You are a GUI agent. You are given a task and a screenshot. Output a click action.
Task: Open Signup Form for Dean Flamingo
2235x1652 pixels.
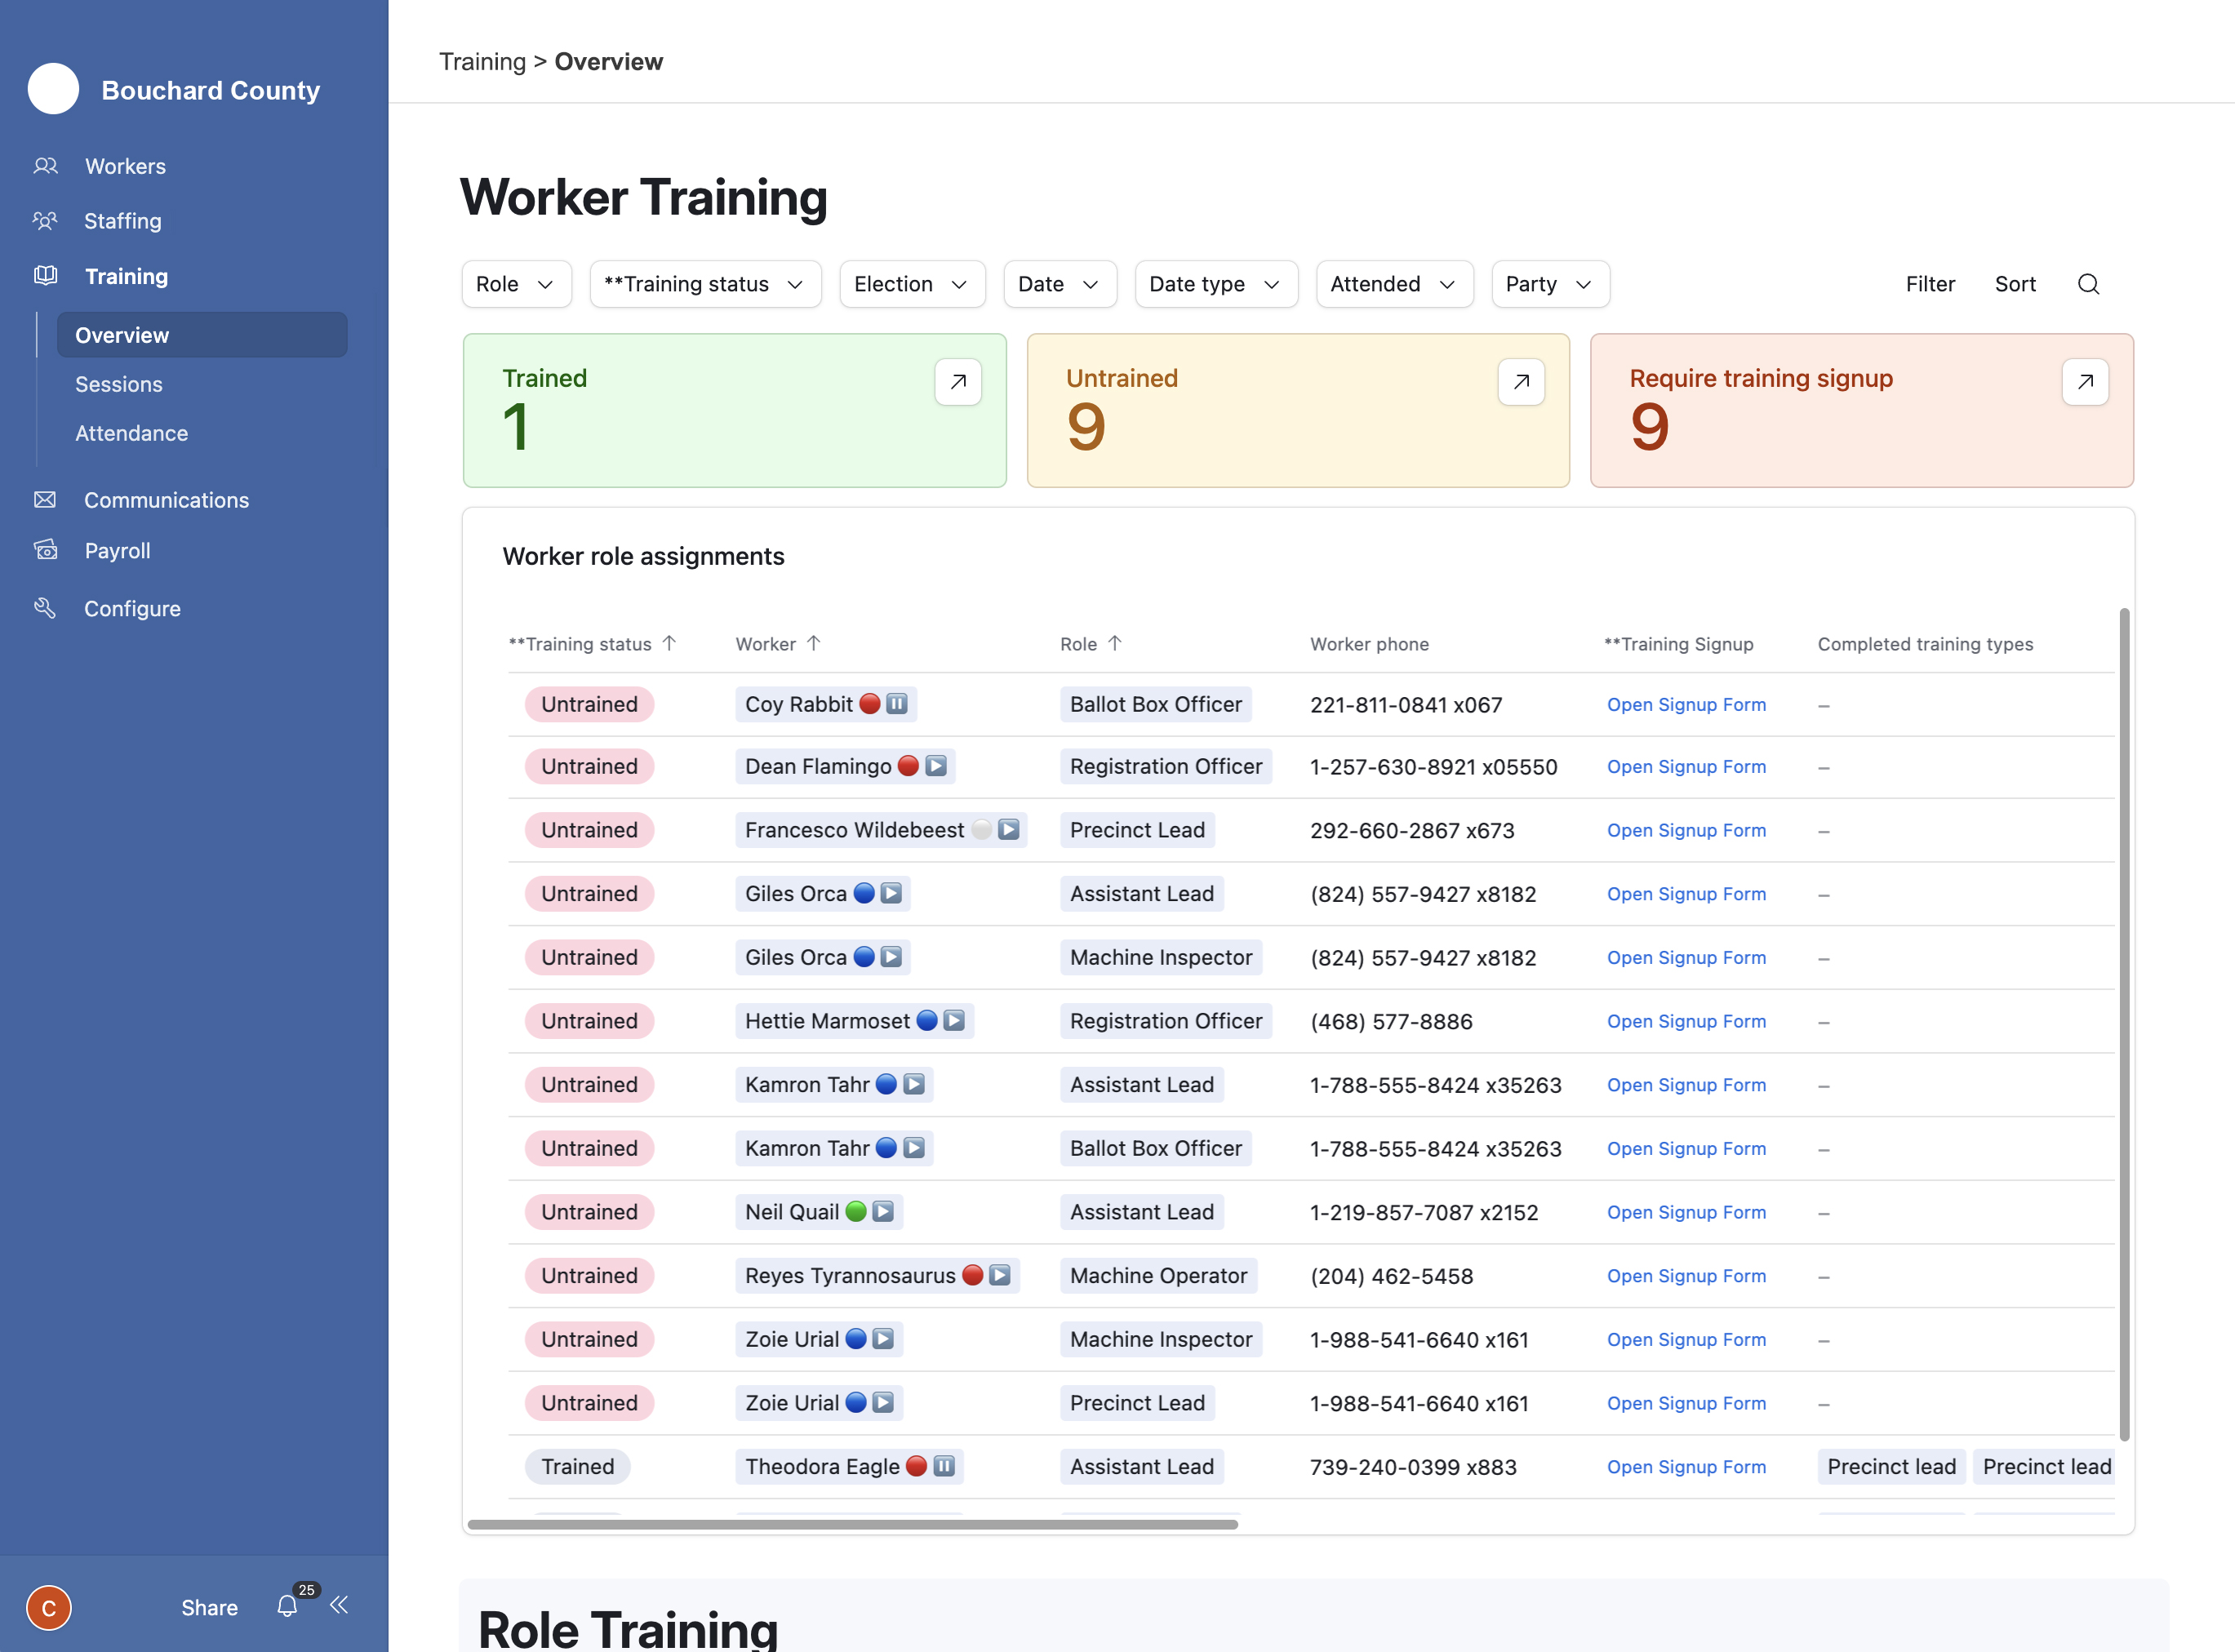click(x=1686, y=766)
